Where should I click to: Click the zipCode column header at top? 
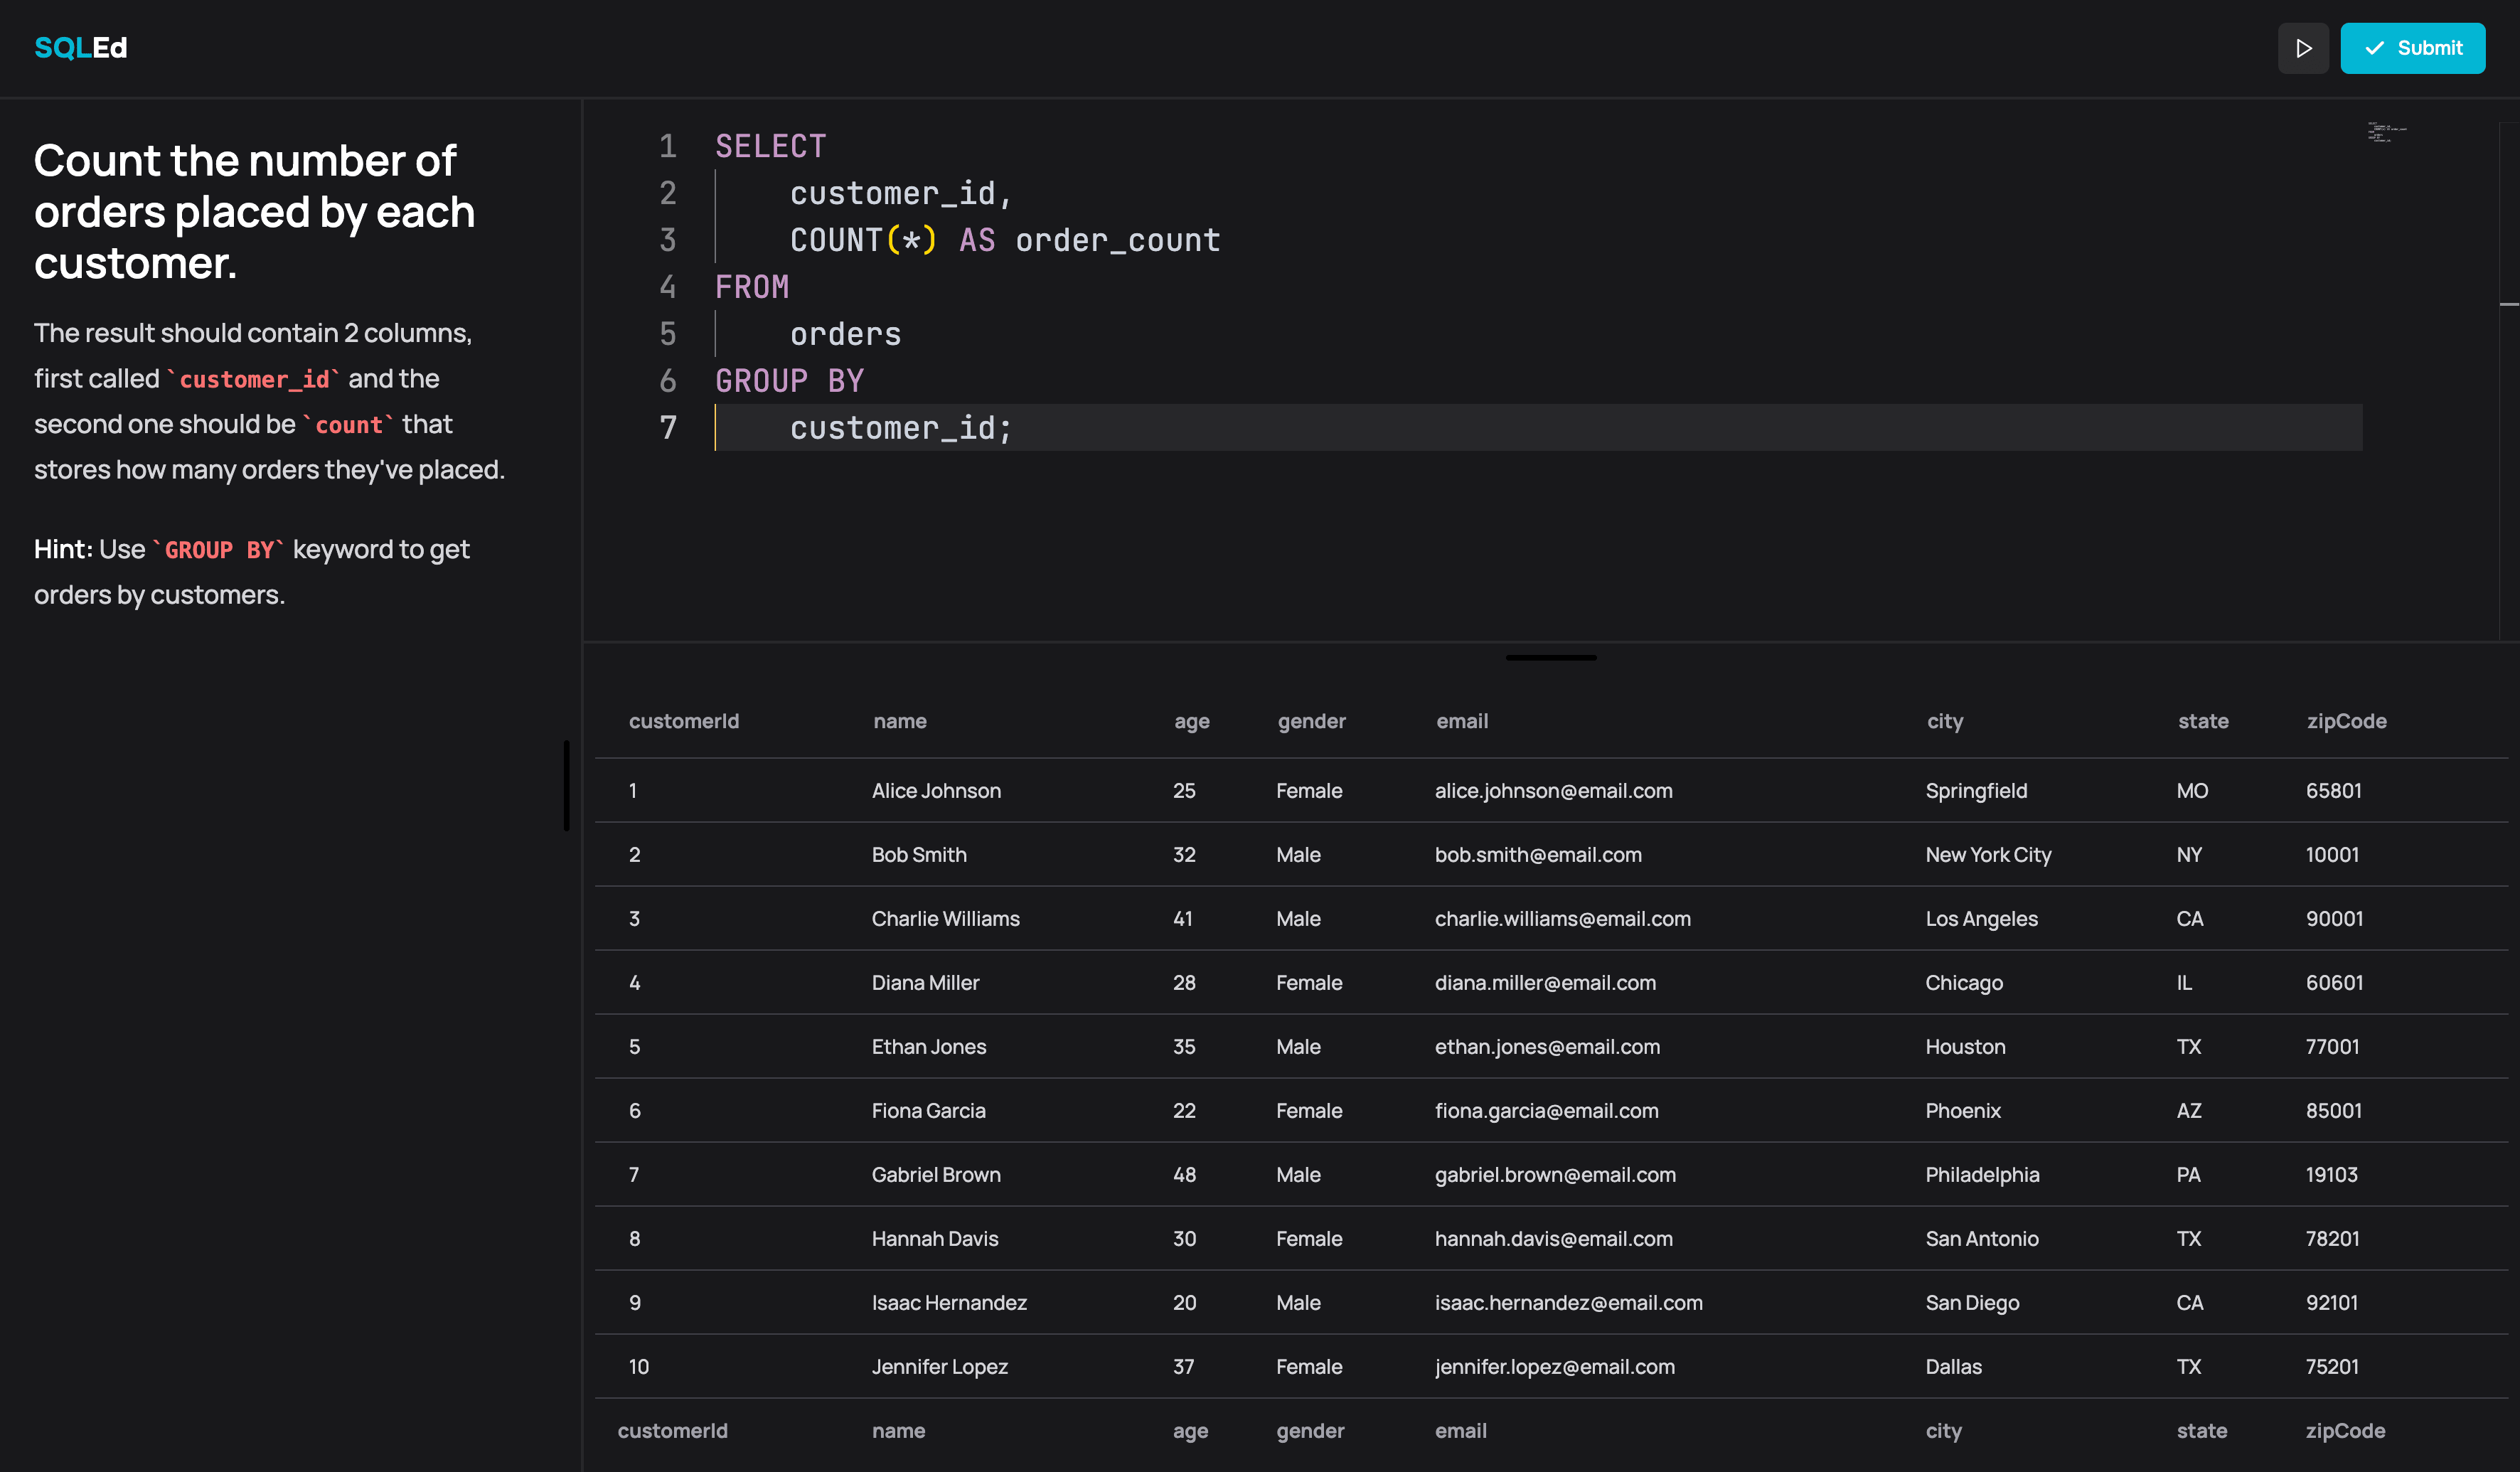click(x=2346, y=721)
